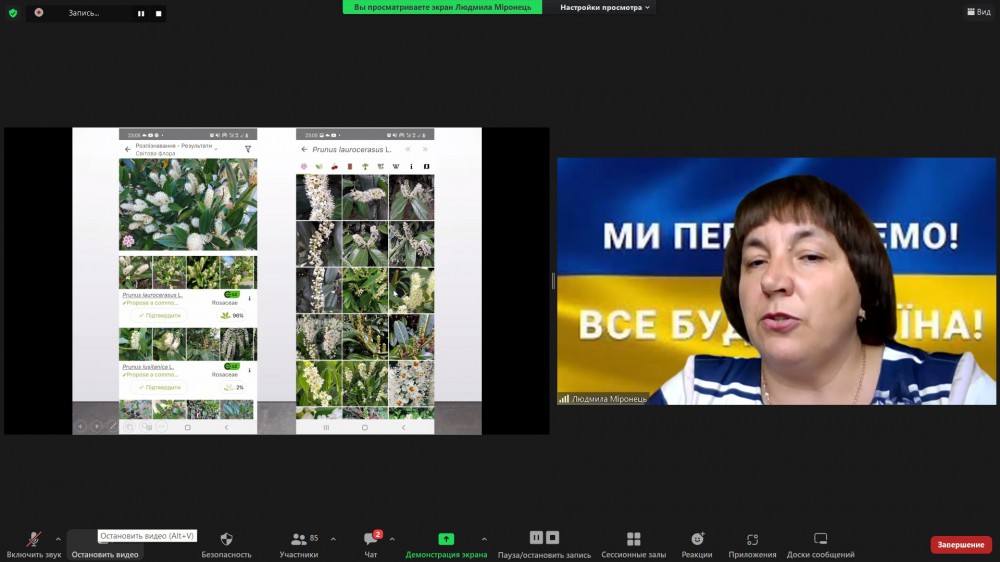Open the Участники participants panel
The height and width of the screenshot is (562, 1000).
pyautogui.click(x=298, y=540)
